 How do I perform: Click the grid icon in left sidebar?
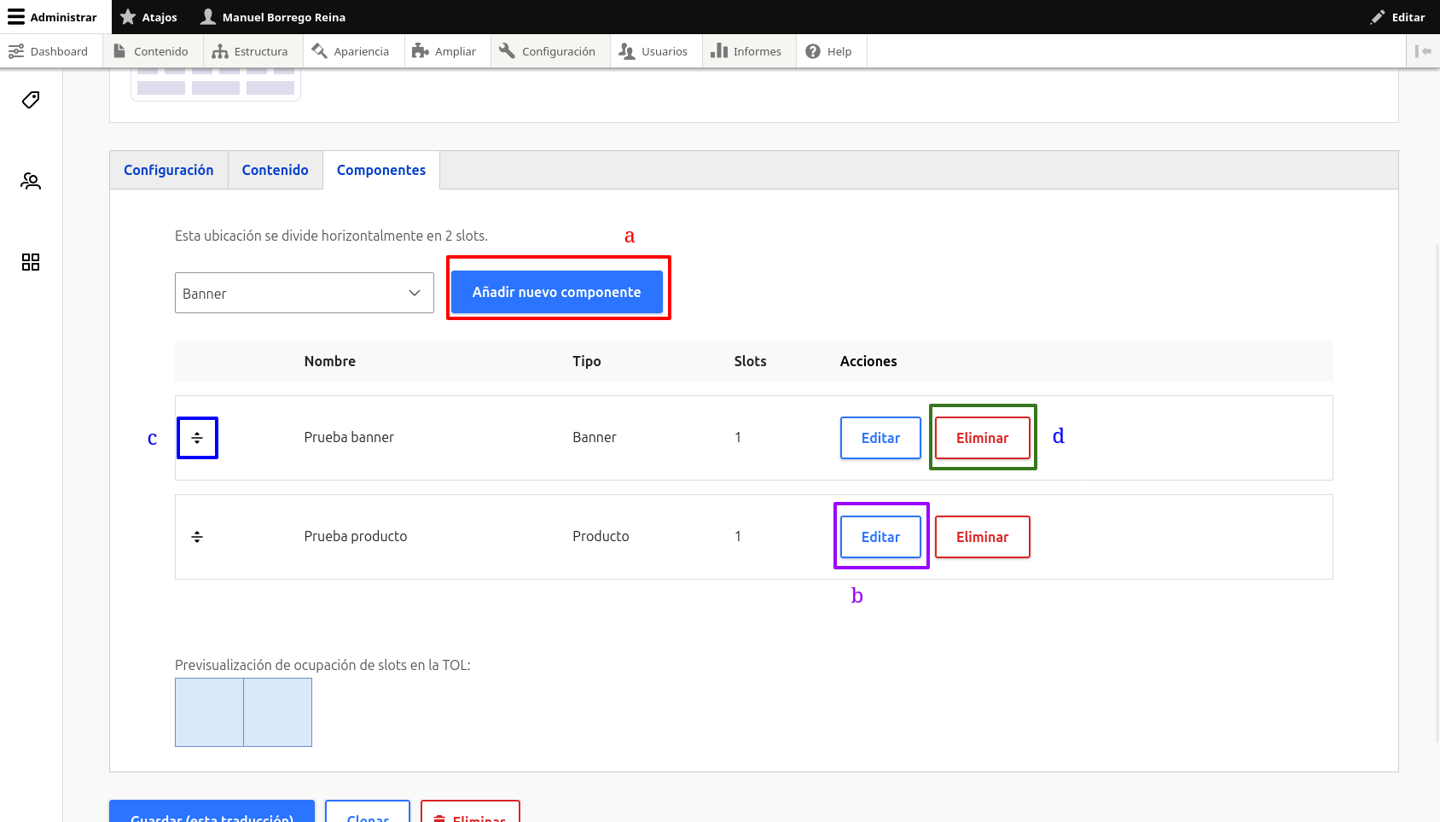click(31, 262)
